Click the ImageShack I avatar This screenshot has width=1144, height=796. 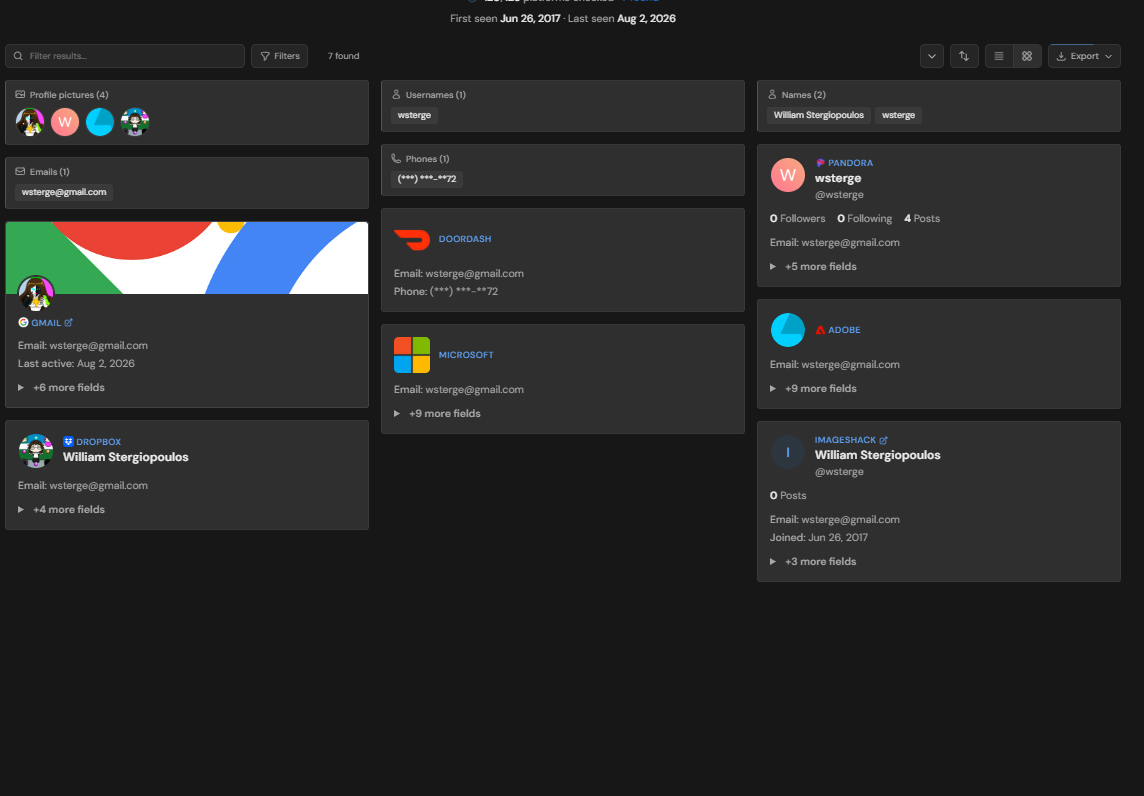pyautogui.click(x=787, y=452)
